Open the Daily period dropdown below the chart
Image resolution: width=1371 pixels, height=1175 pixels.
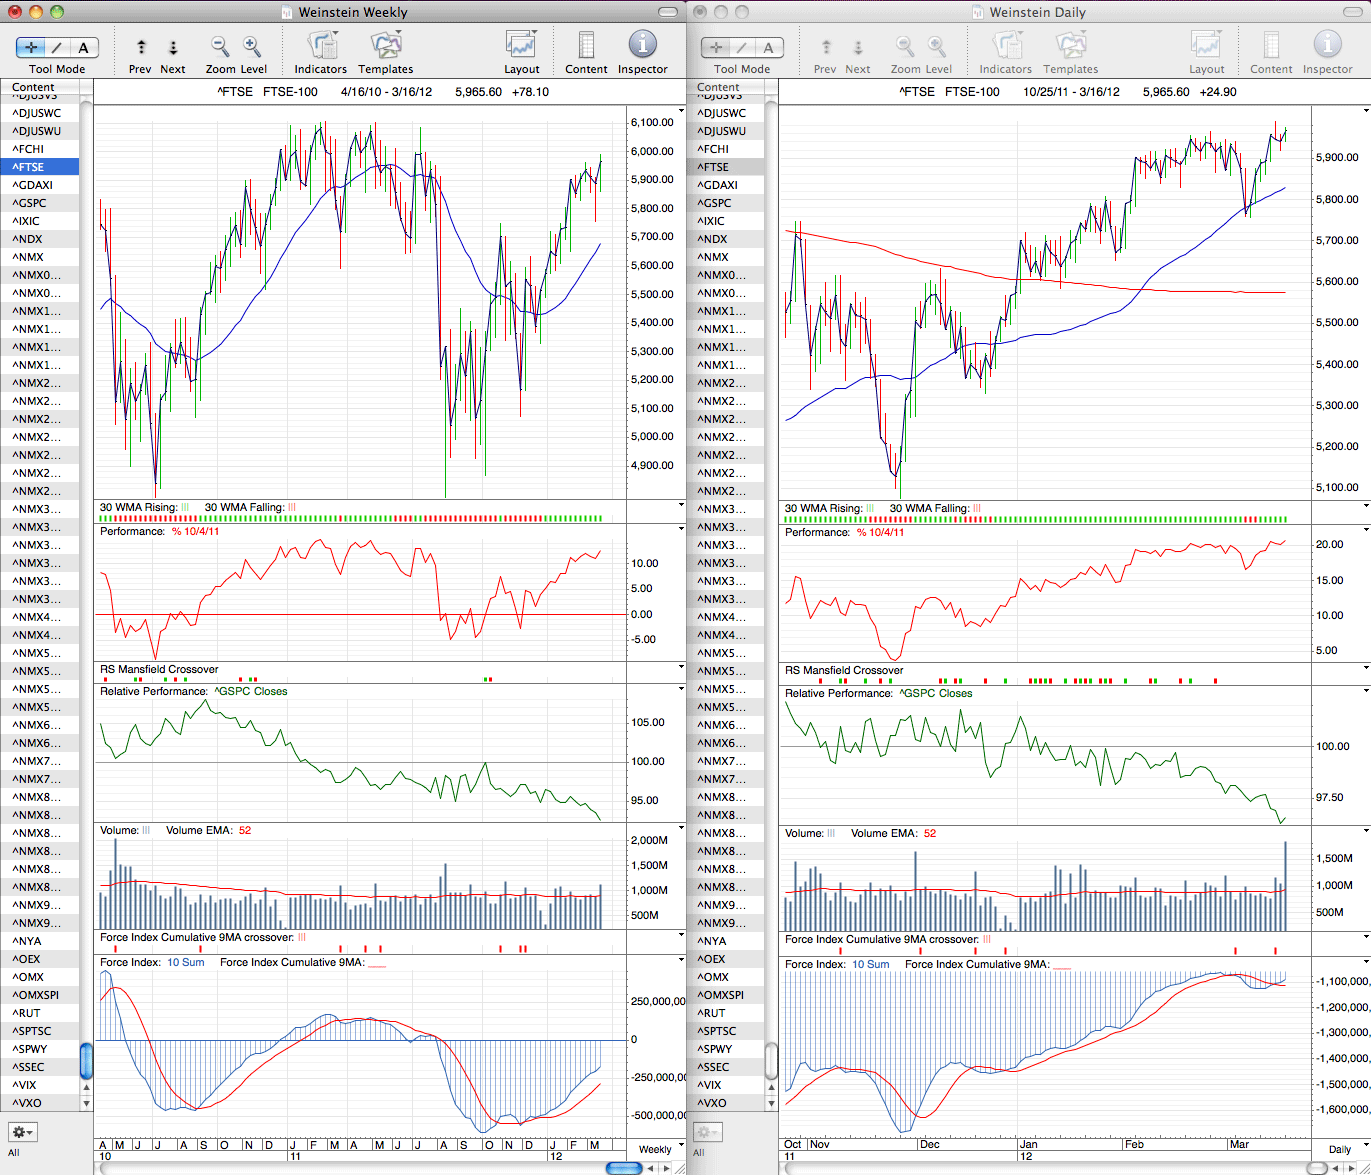(x=1340, y=1149)
